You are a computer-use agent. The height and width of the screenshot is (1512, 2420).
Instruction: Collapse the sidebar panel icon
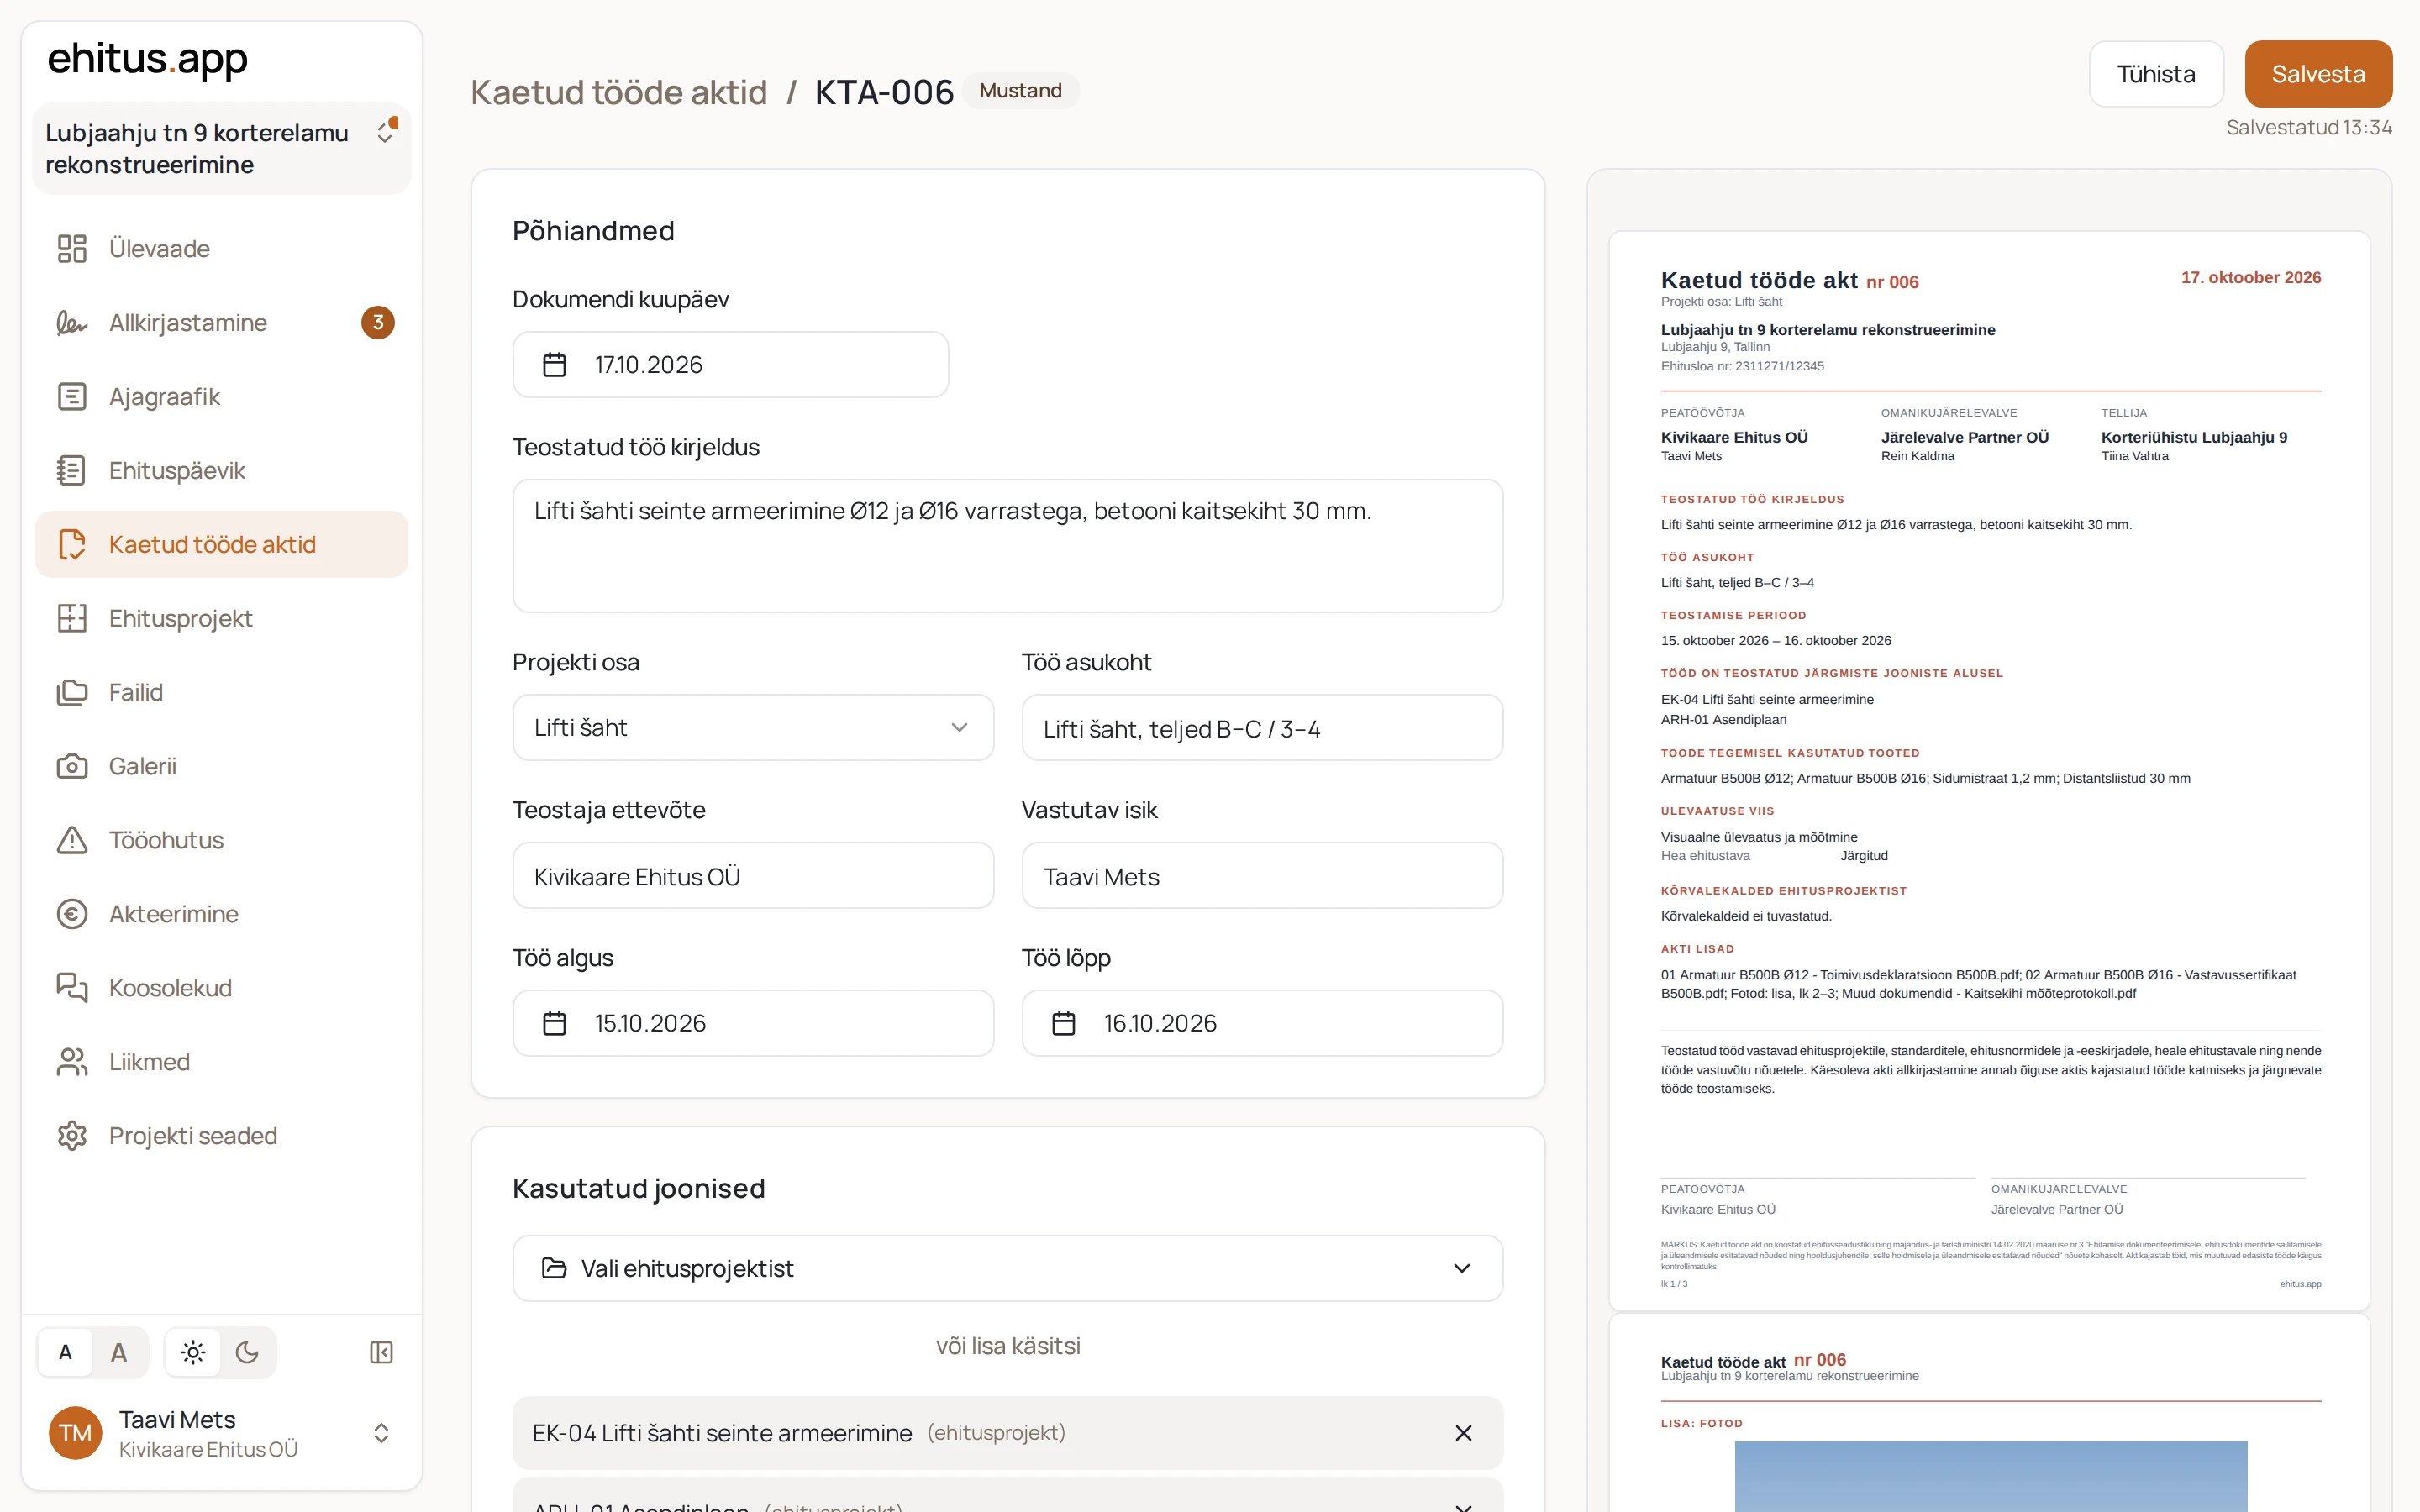[x=381, y=1352]
